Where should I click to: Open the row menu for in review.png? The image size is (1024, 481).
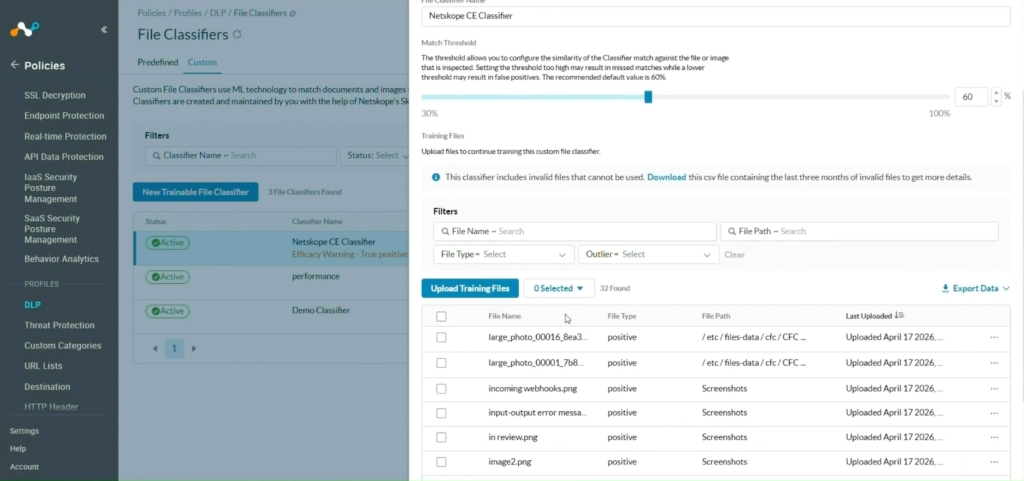coord(994,437)
